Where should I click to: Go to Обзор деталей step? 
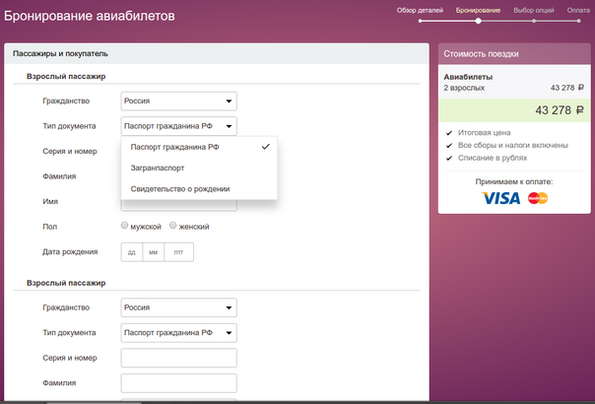(x=420, y=10)
